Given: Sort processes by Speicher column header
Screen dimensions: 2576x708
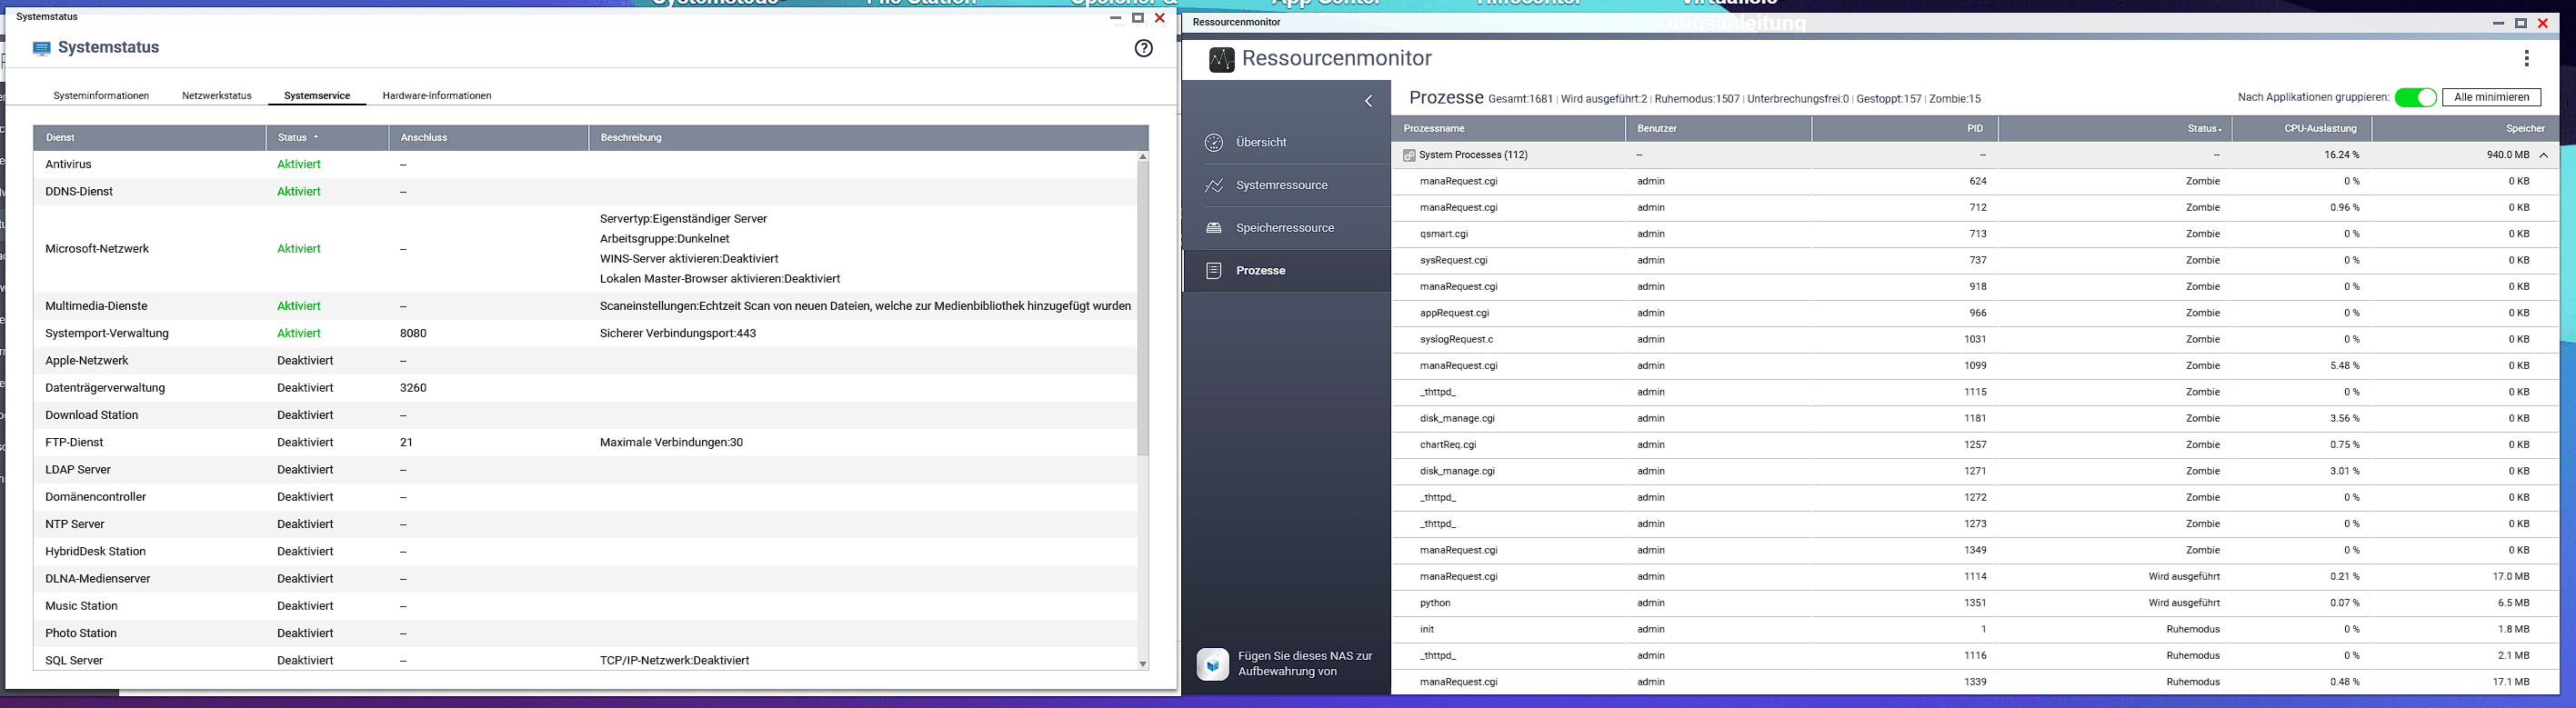Looking at the screenshot, I should coord(2465,129).
